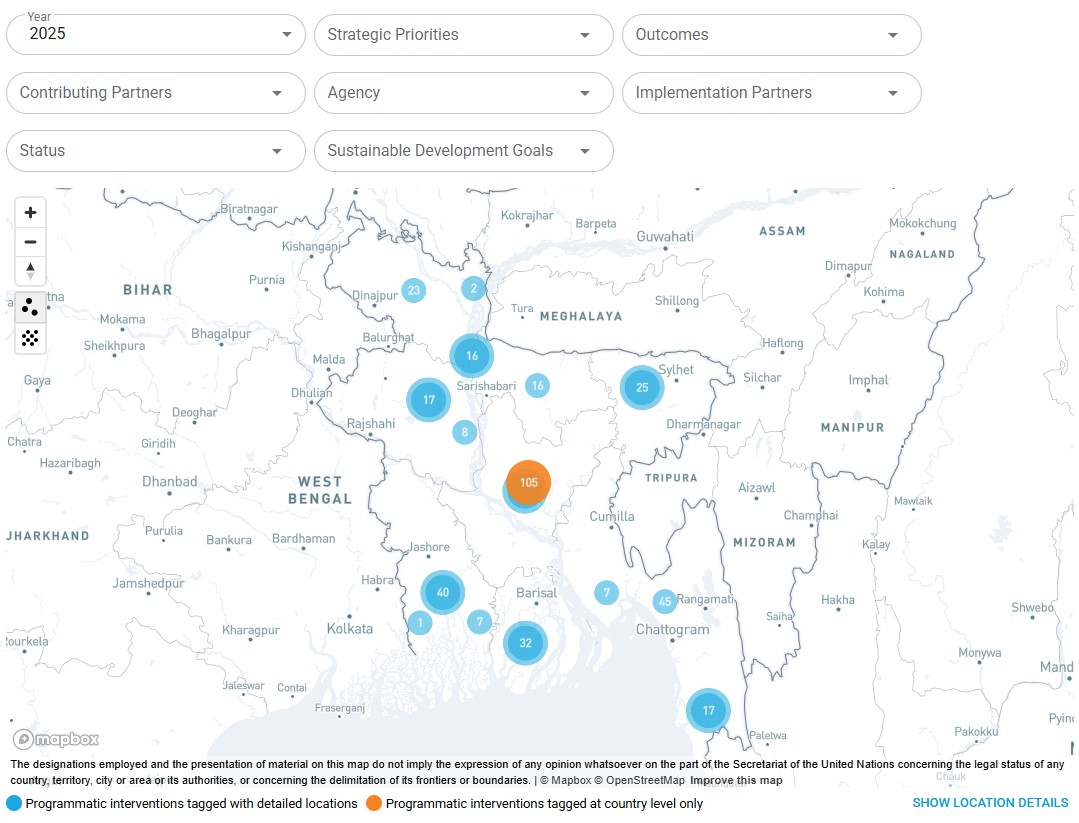Open the 45 cluster near Rangamati

click(x=665, y=602)
